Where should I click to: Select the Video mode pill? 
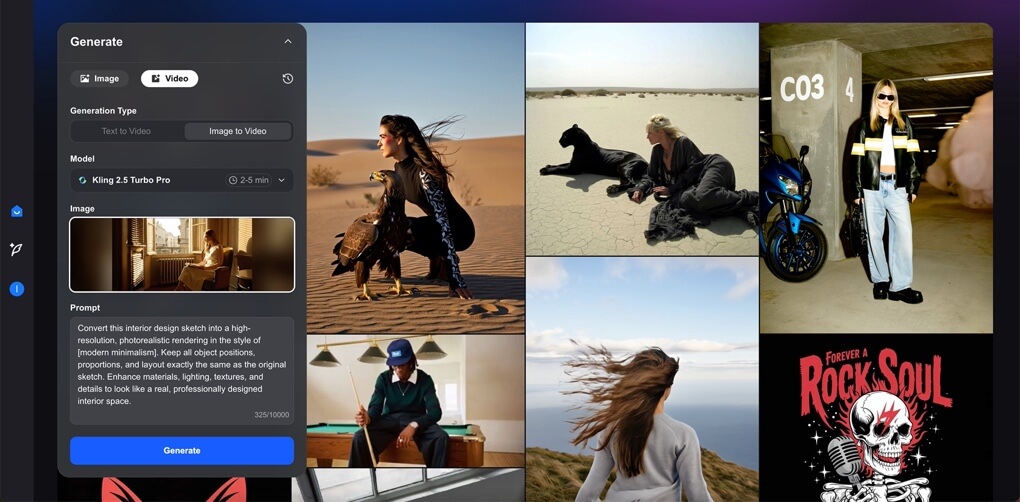tap(169, 79)
